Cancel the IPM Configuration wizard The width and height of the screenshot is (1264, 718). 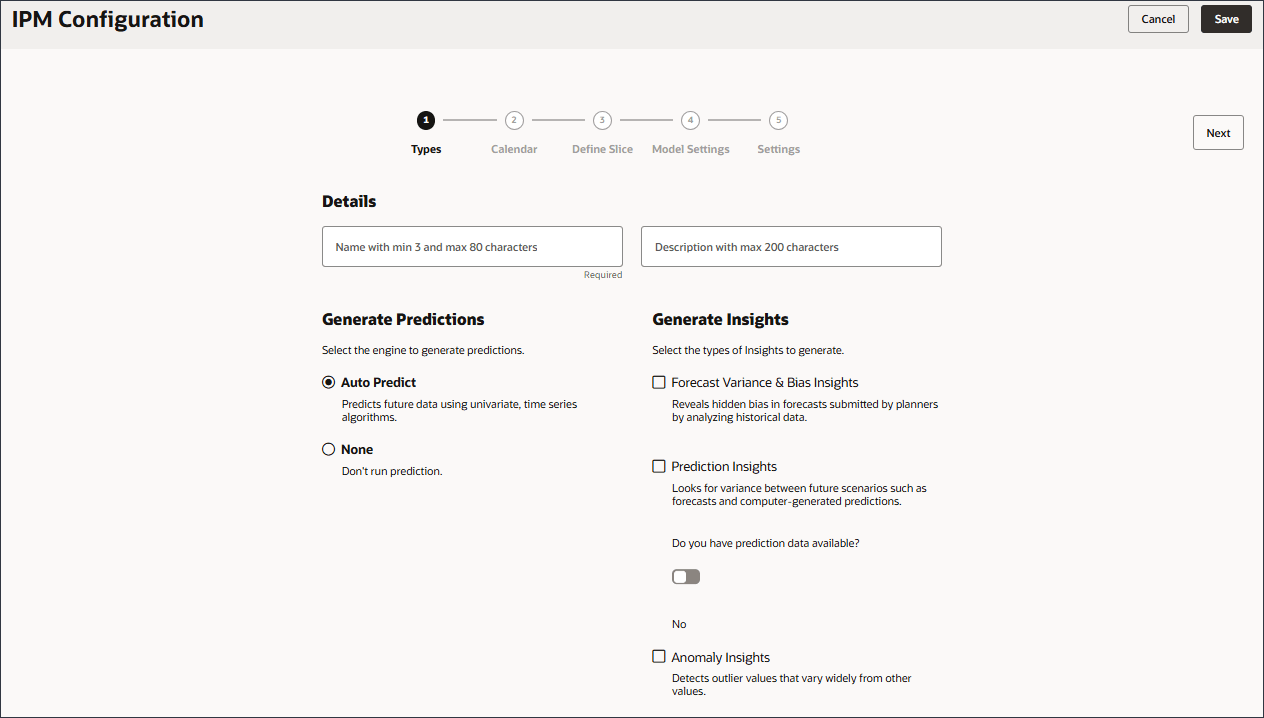(x=1158, y=18)
